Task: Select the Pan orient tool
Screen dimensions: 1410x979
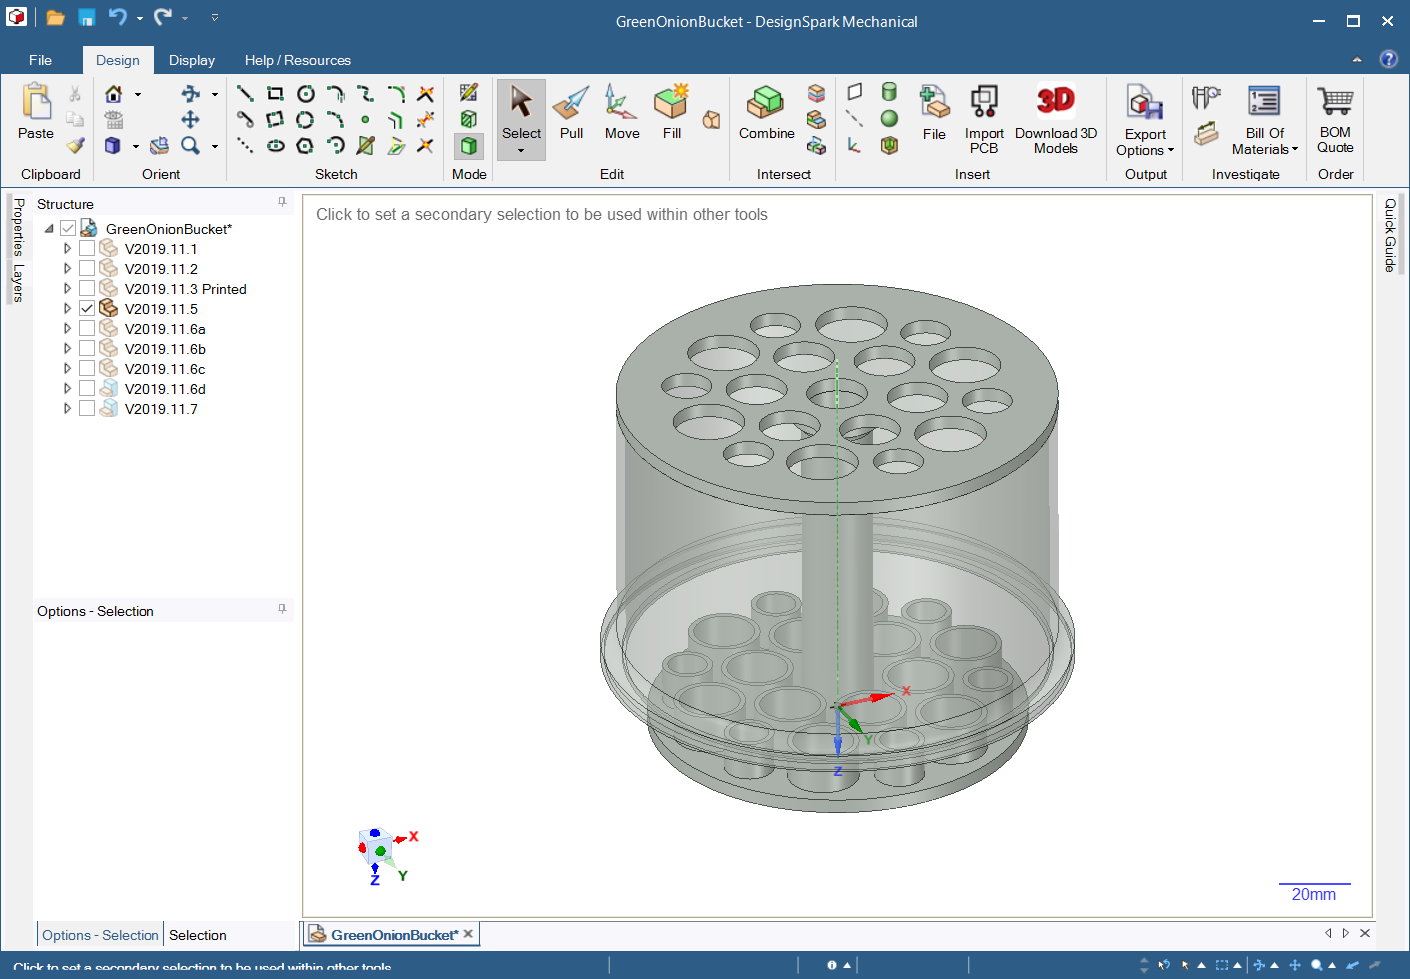Action: [x=190, y=120]
